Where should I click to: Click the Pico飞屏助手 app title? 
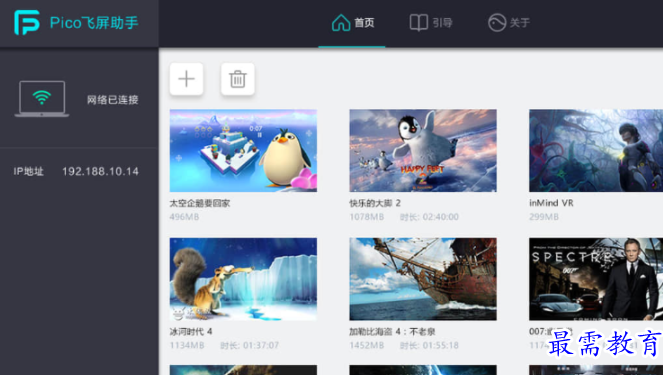[94, 23]
